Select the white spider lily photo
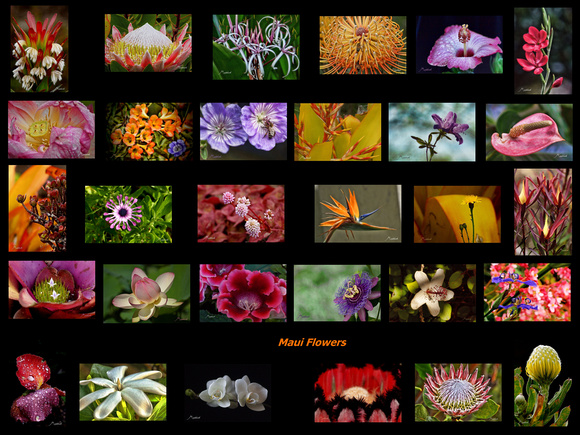580x435 pixels. pyautogui.click(x=256, y=47)
